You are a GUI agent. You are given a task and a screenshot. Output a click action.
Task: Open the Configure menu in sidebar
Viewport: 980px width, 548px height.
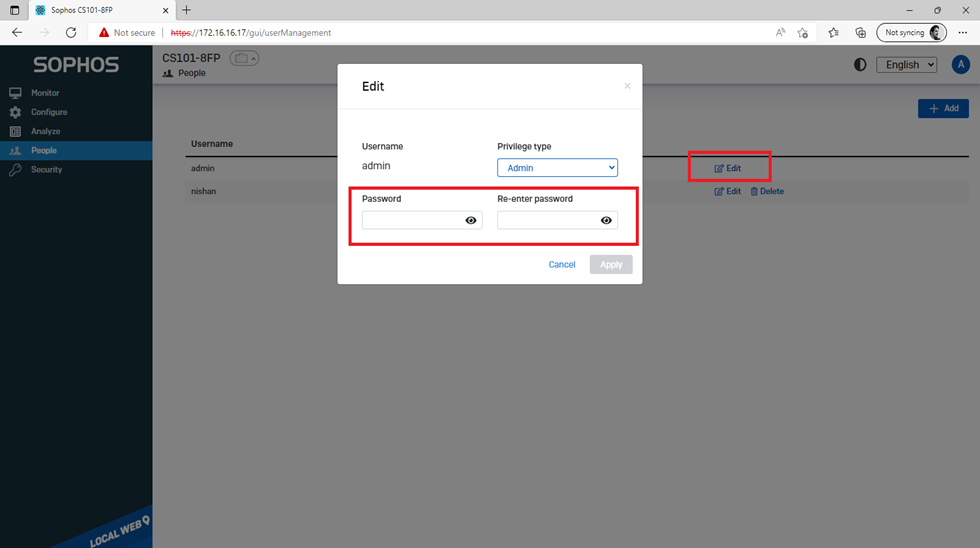(49, 112)
